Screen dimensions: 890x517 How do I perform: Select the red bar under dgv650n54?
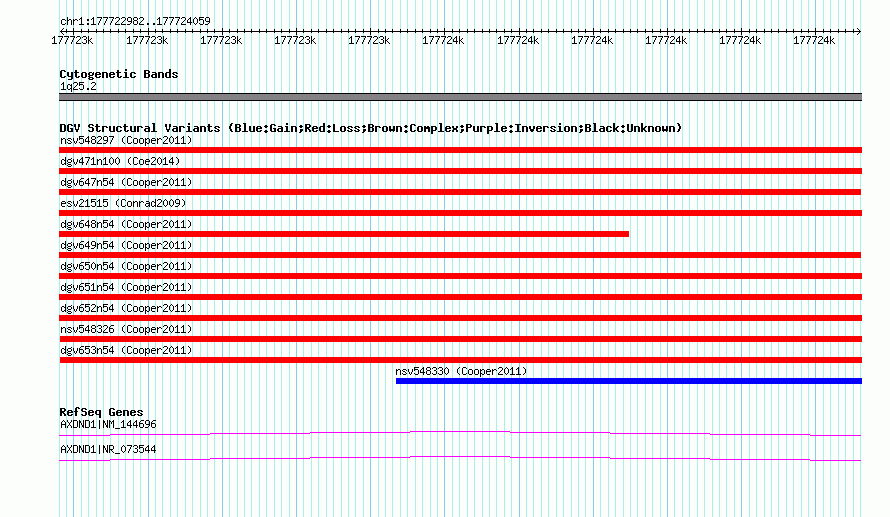point(460,276)
